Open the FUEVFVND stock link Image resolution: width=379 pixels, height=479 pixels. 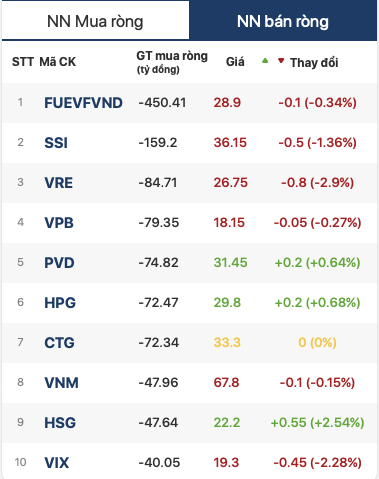click(x=83, y=103)
